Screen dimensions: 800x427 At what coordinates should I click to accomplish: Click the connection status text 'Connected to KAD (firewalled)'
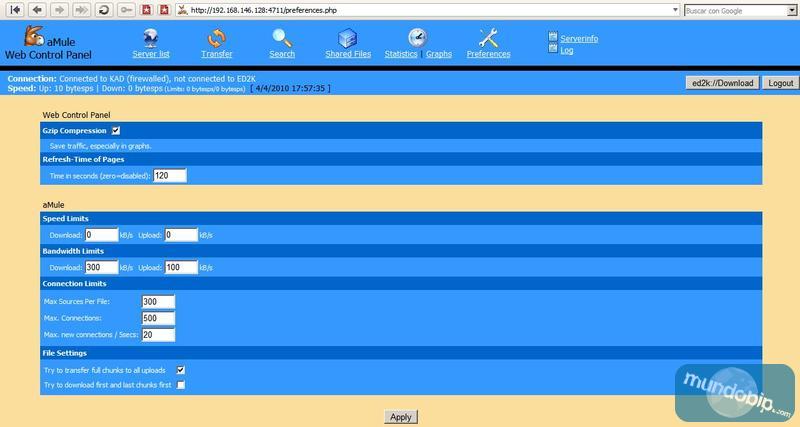(114, 79)
